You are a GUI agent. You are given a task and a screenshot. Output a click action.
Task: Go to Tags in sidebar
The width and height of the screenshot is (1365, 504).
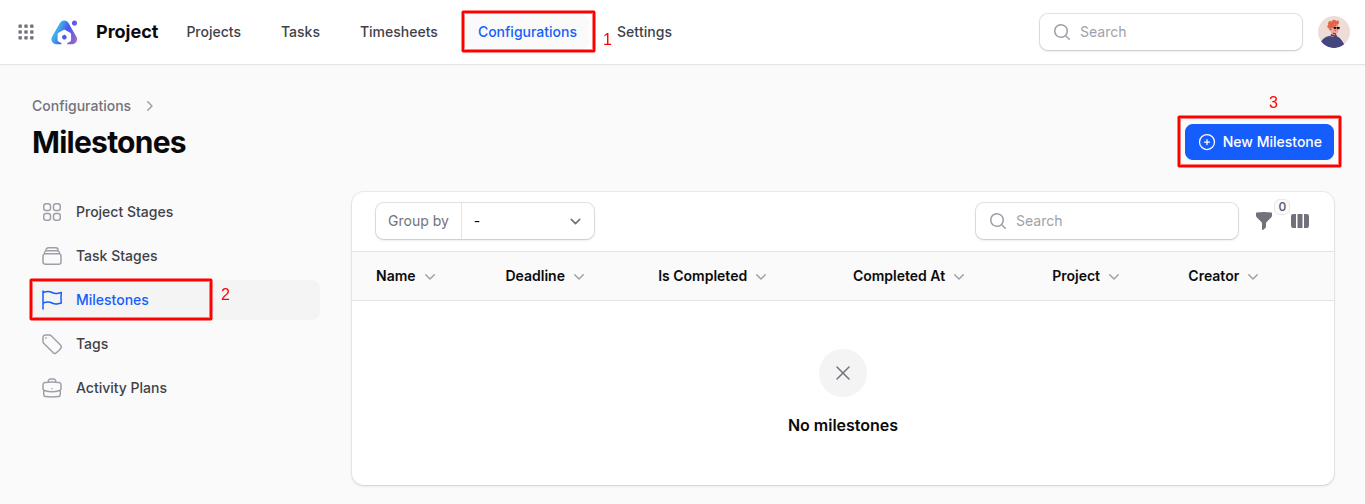(91, 344)
